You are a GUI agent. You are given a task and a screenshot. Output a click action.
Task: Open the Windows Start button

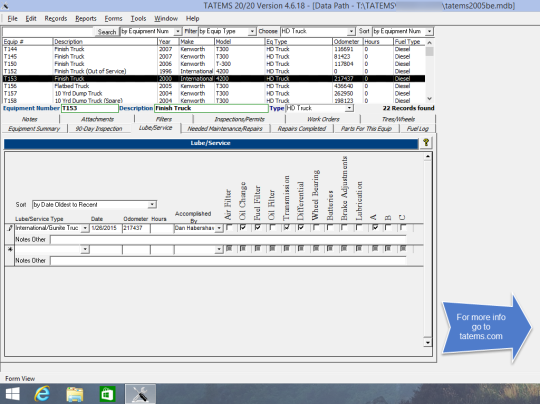point(12,394)
